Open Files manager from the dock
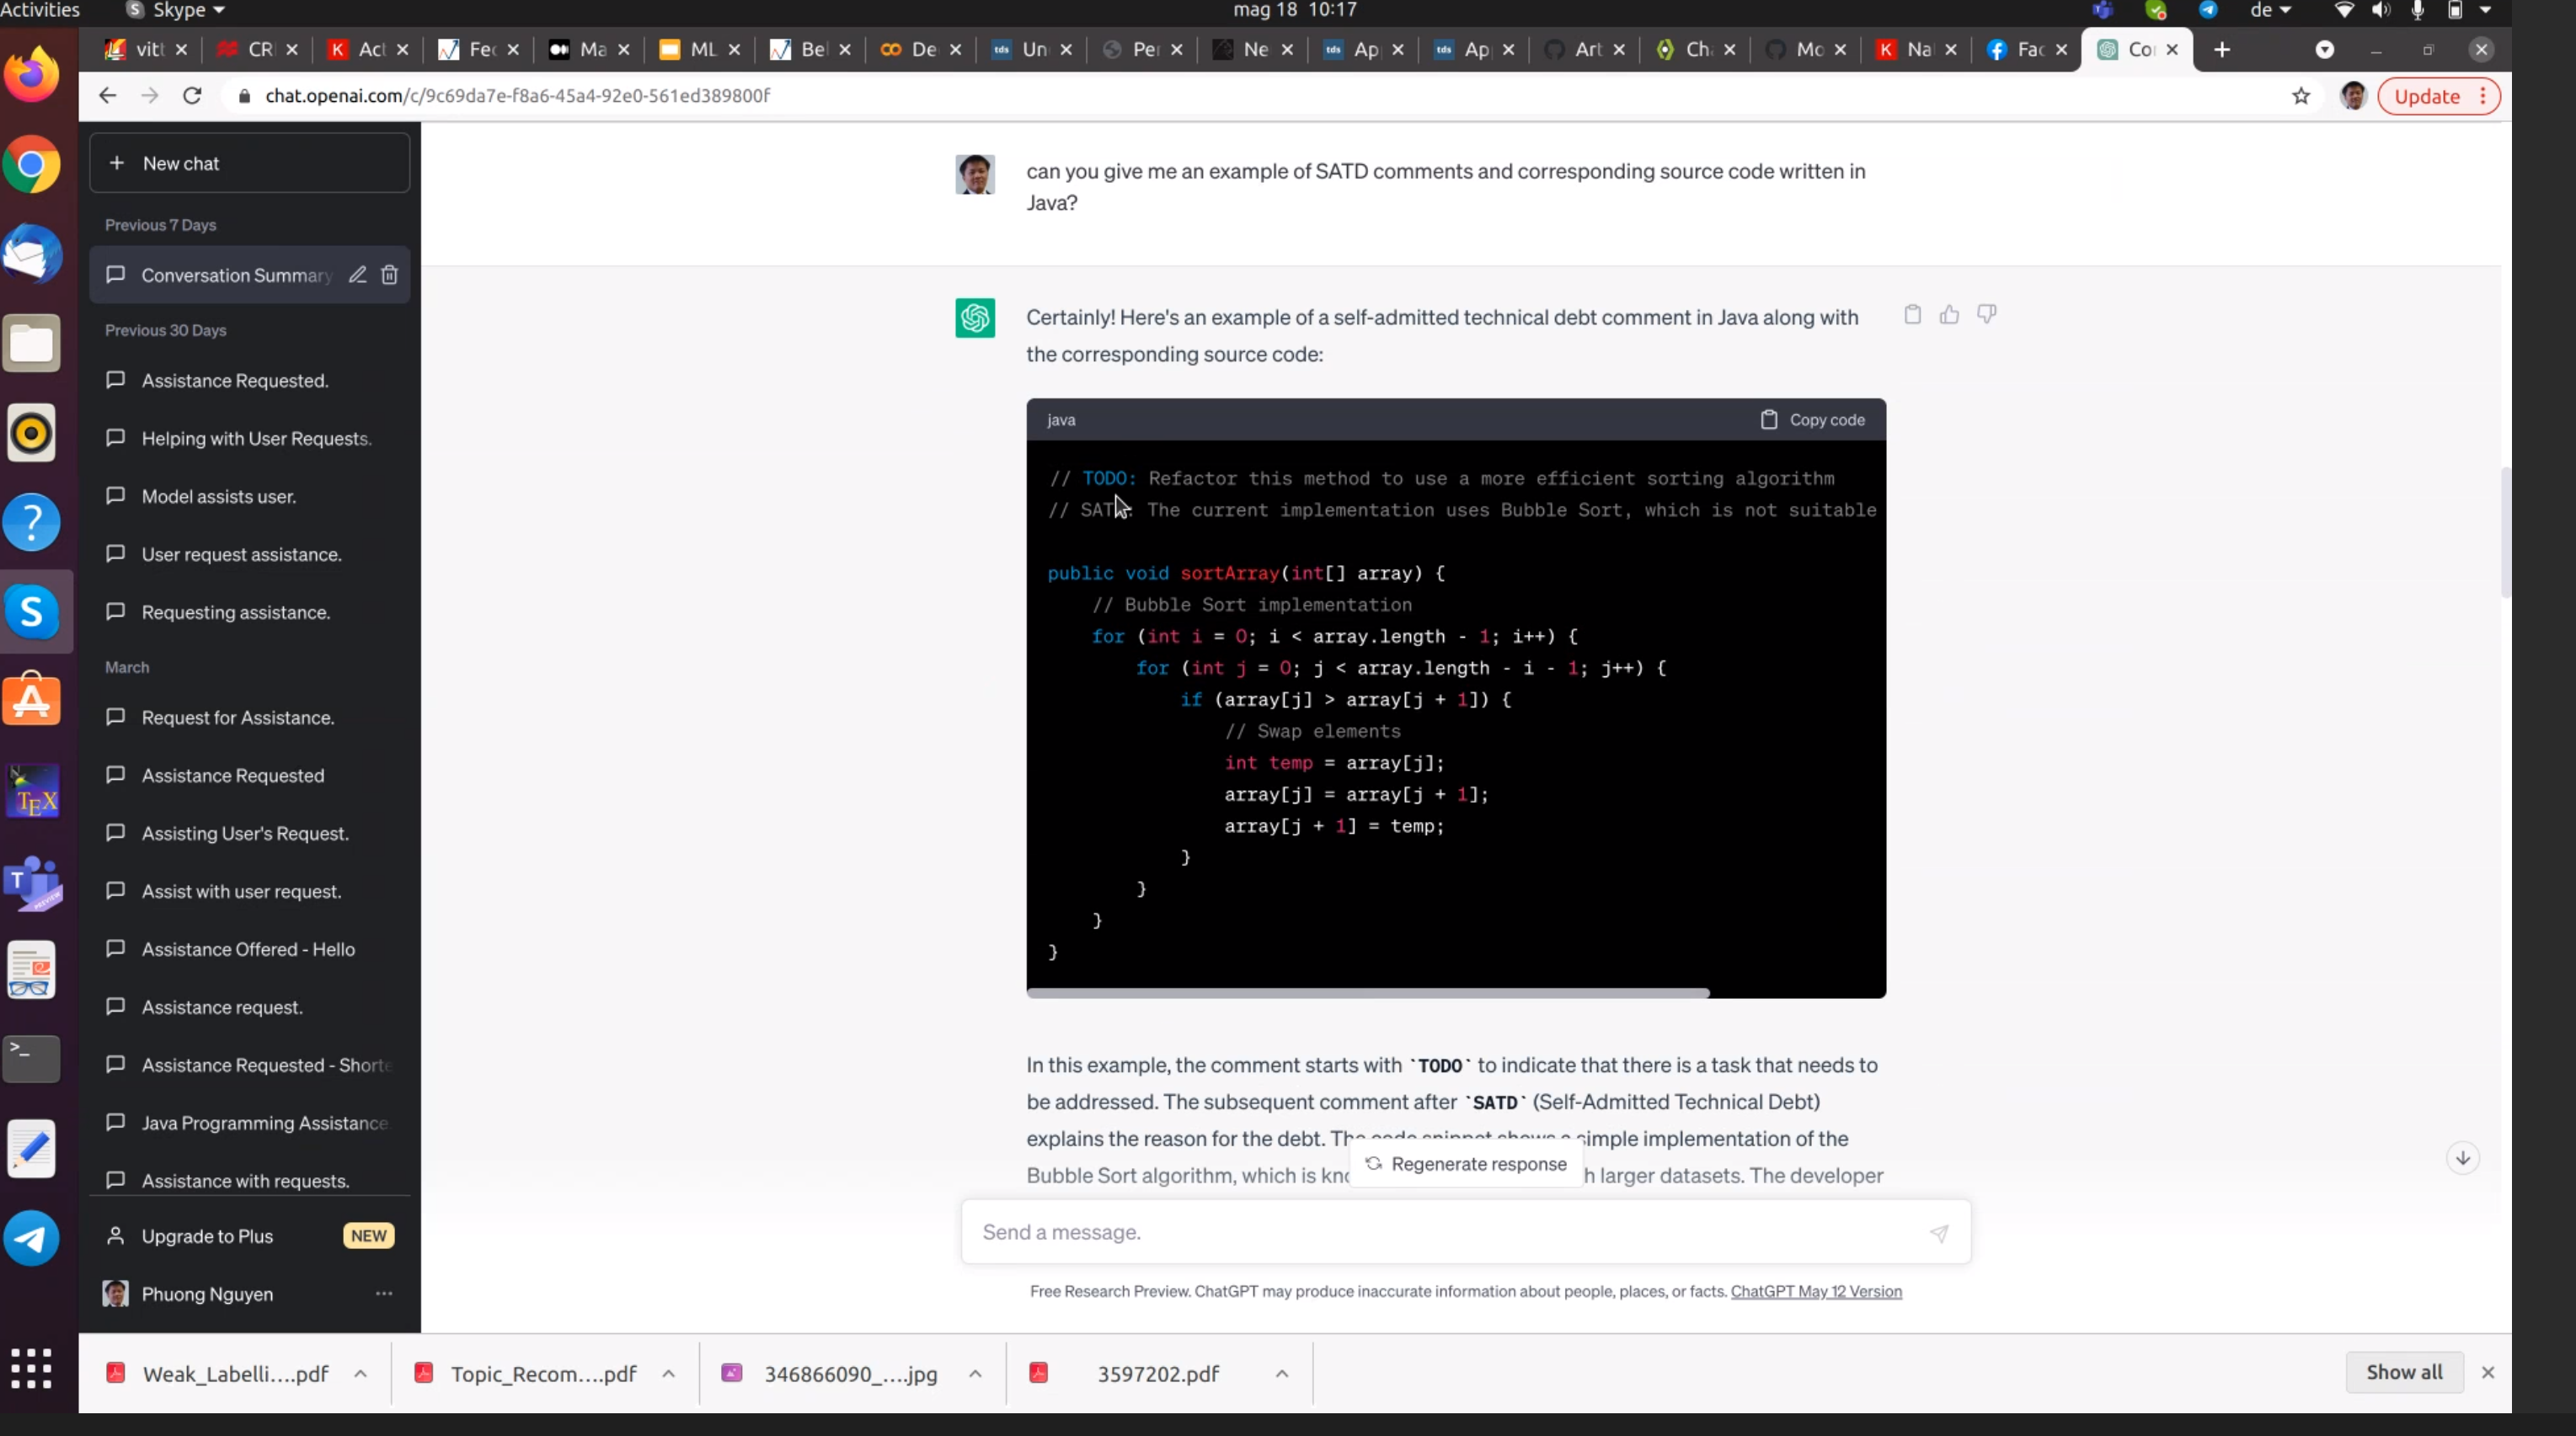 coord(32,343)
